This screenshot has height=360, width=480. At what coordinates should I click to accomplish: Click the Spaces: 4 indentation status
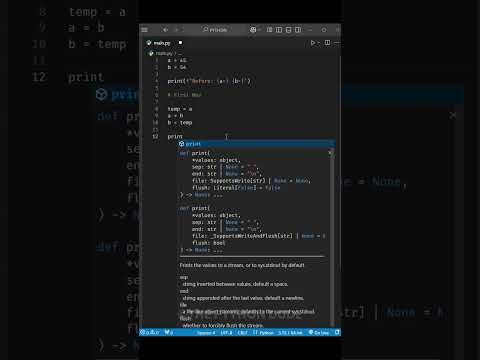click(206, 333)
